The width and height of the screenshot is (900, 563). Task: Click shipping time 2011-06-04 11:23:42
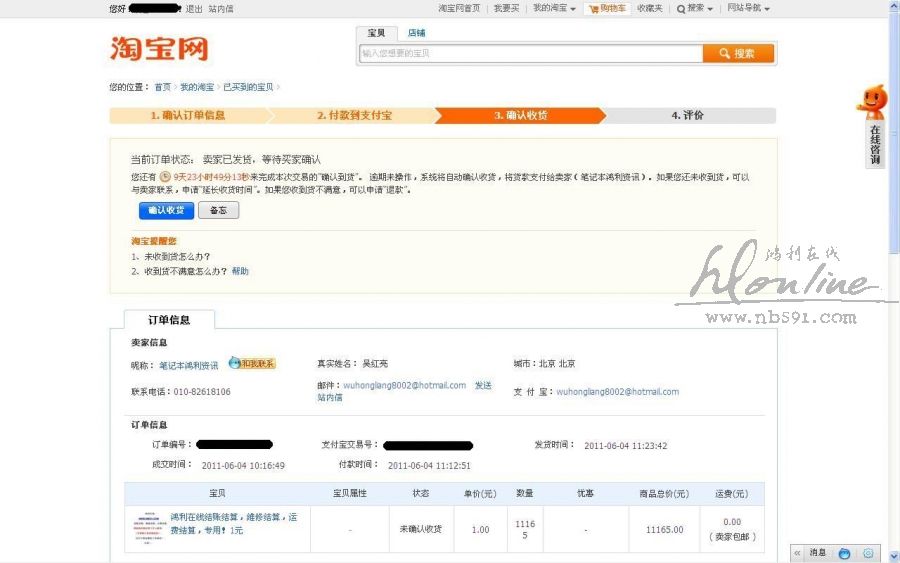click(x=626, y=446)
